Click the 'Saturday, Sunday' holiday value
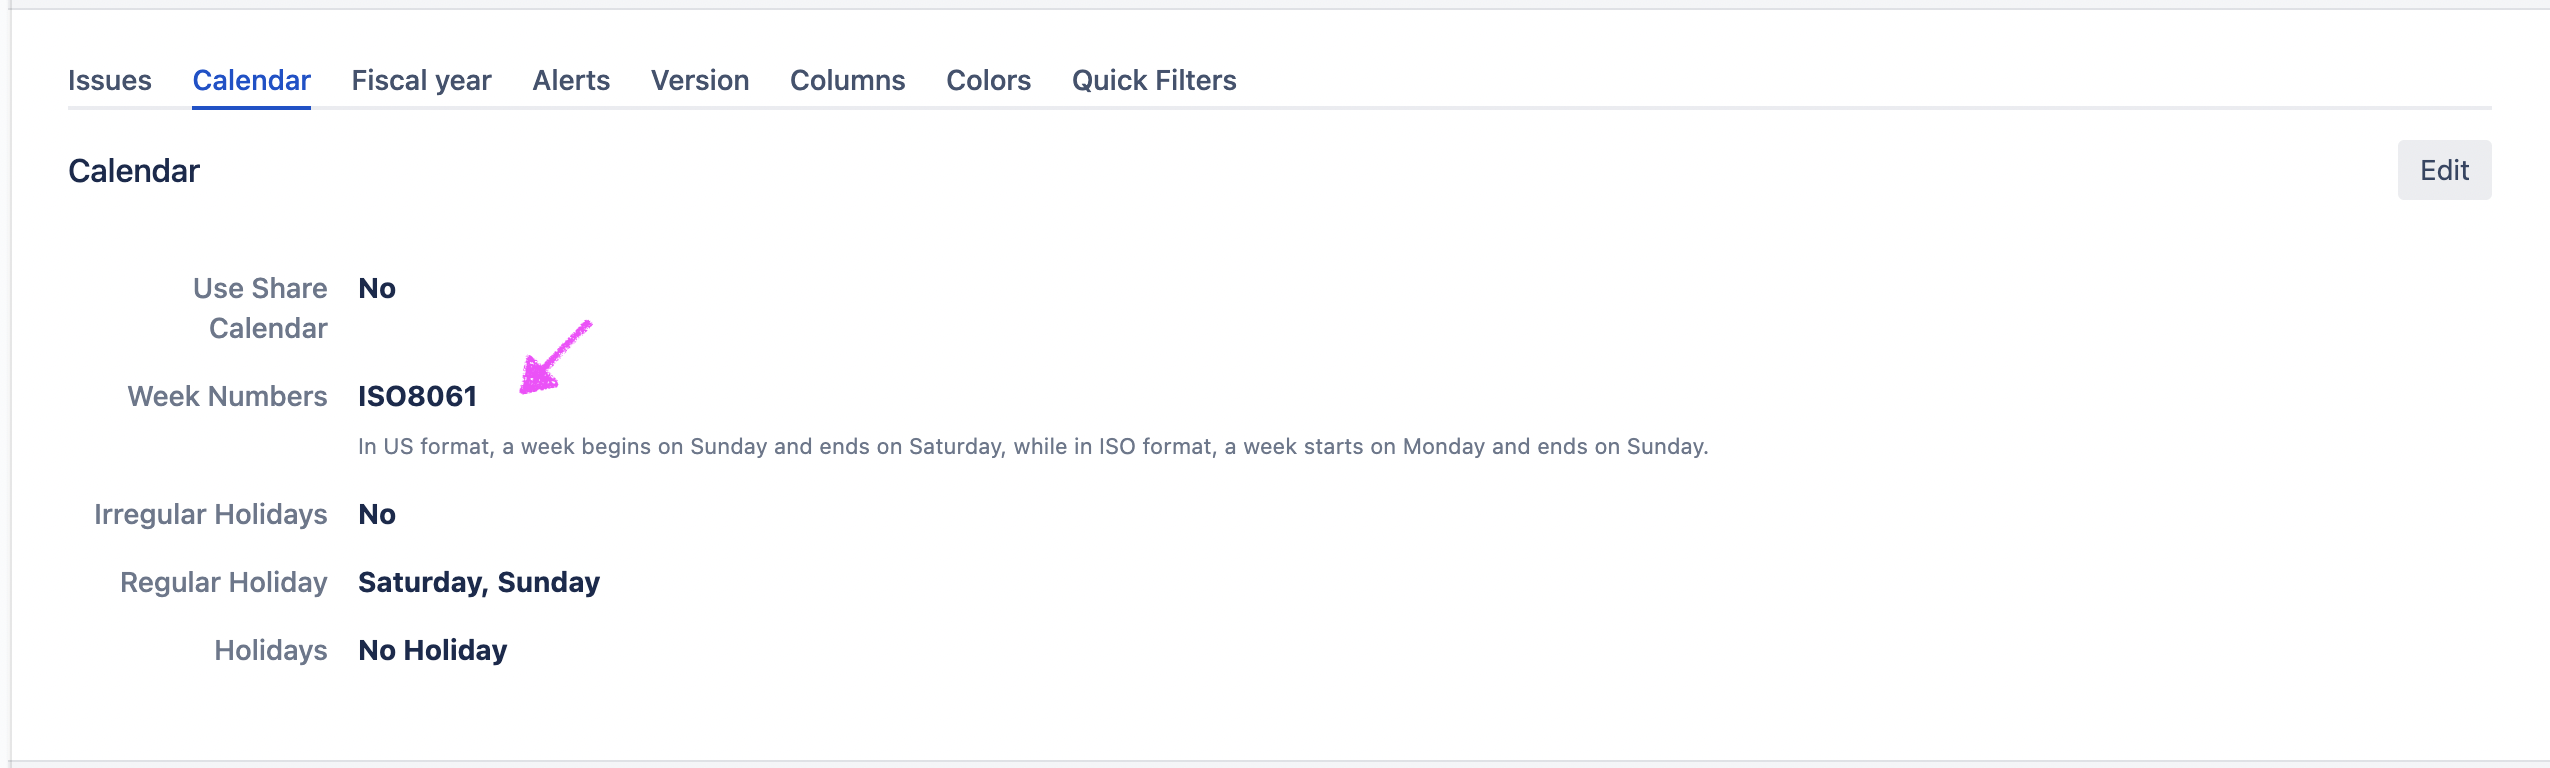This screenshot has height=768, width=2550. click(478, 582)
